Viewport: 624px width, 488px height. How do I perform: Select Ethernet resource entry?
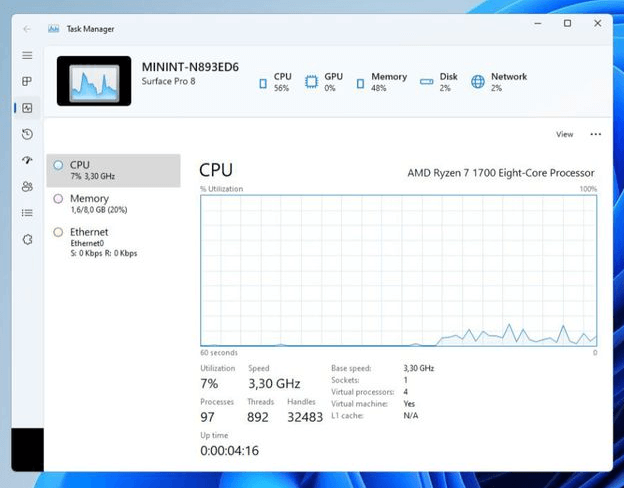pos(113,242)
